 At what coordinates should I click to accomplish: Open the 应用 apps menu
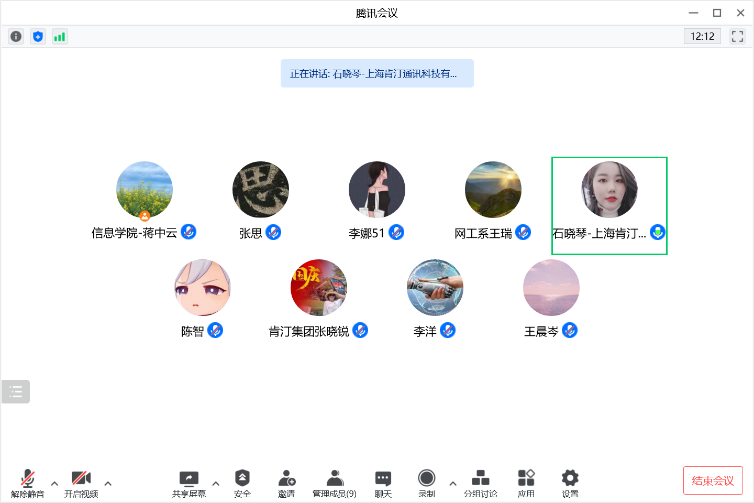pos(526,481)
